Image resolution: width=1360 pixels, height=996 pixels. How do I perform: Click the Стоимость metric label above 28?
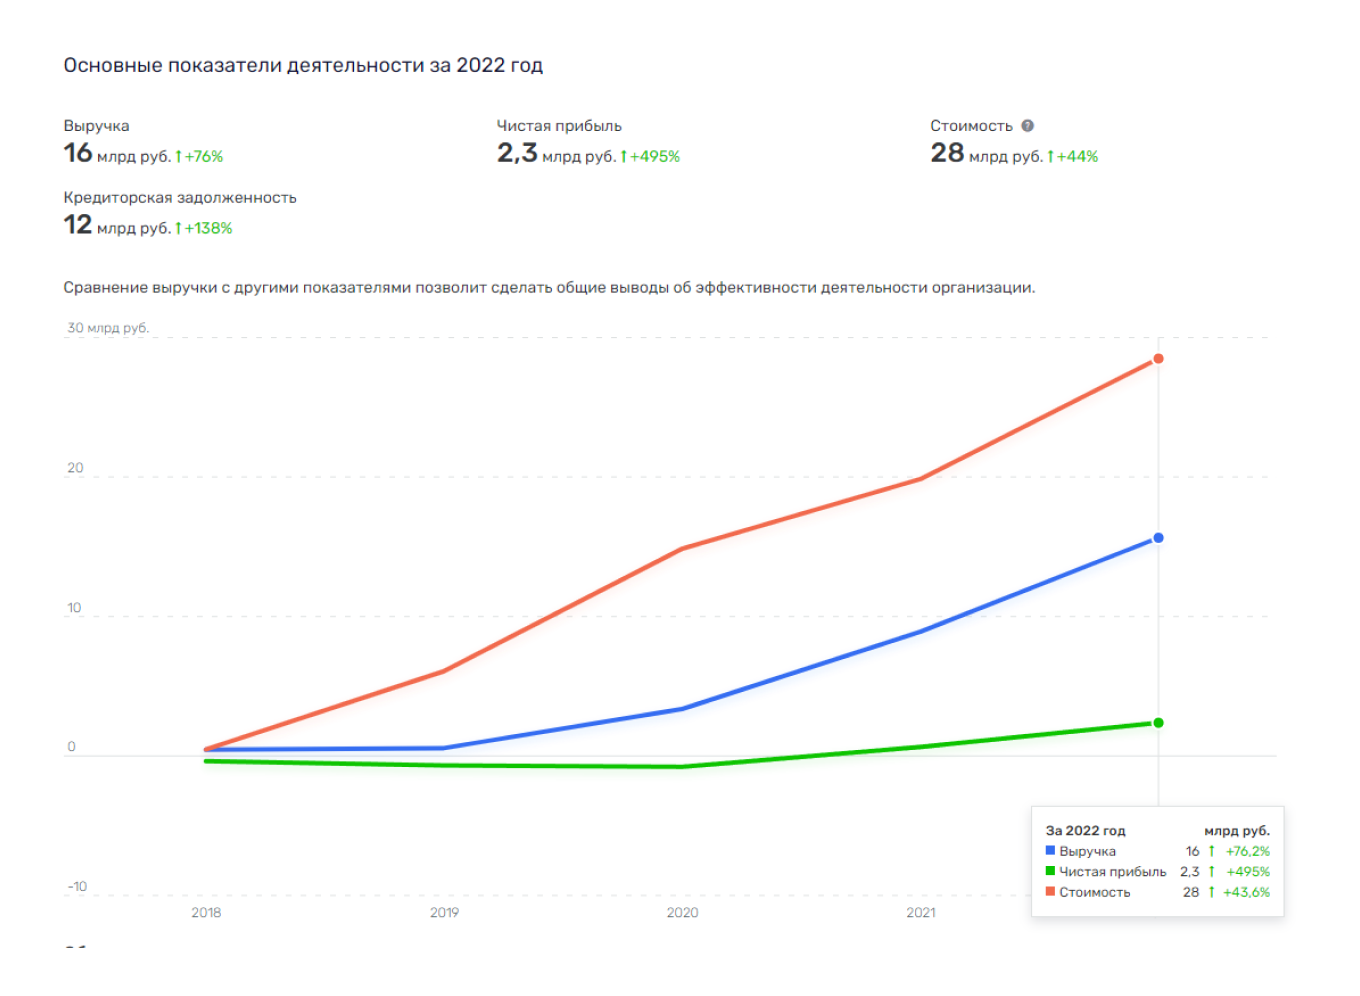pyautogui.click(x=971, y=126)
